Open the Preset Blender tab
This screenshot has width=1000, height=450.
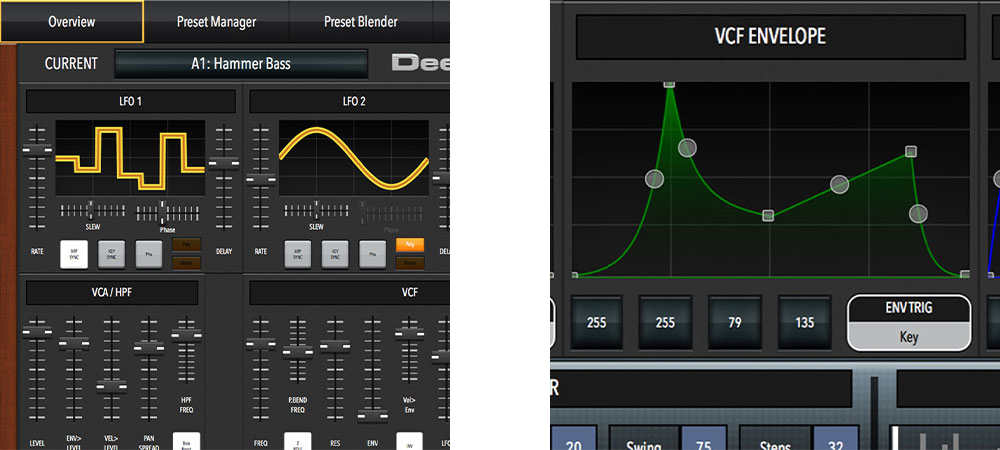point(360,21)
